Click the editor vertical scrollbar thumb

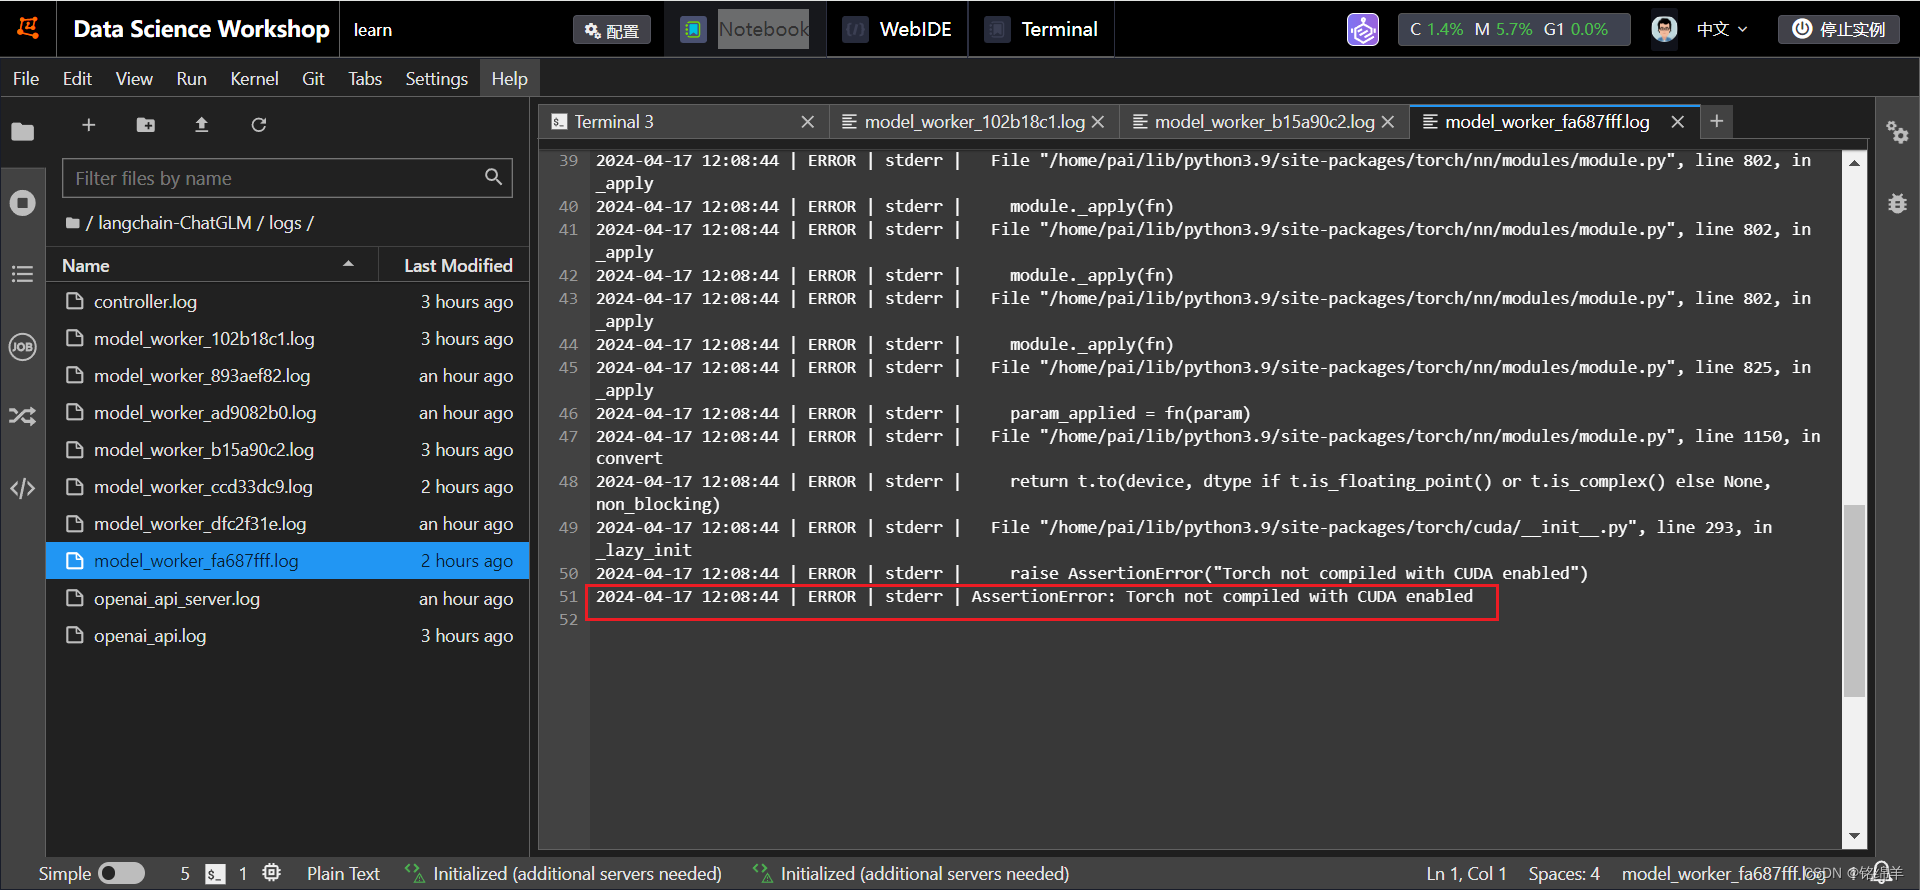click(x=1854, y=600)
